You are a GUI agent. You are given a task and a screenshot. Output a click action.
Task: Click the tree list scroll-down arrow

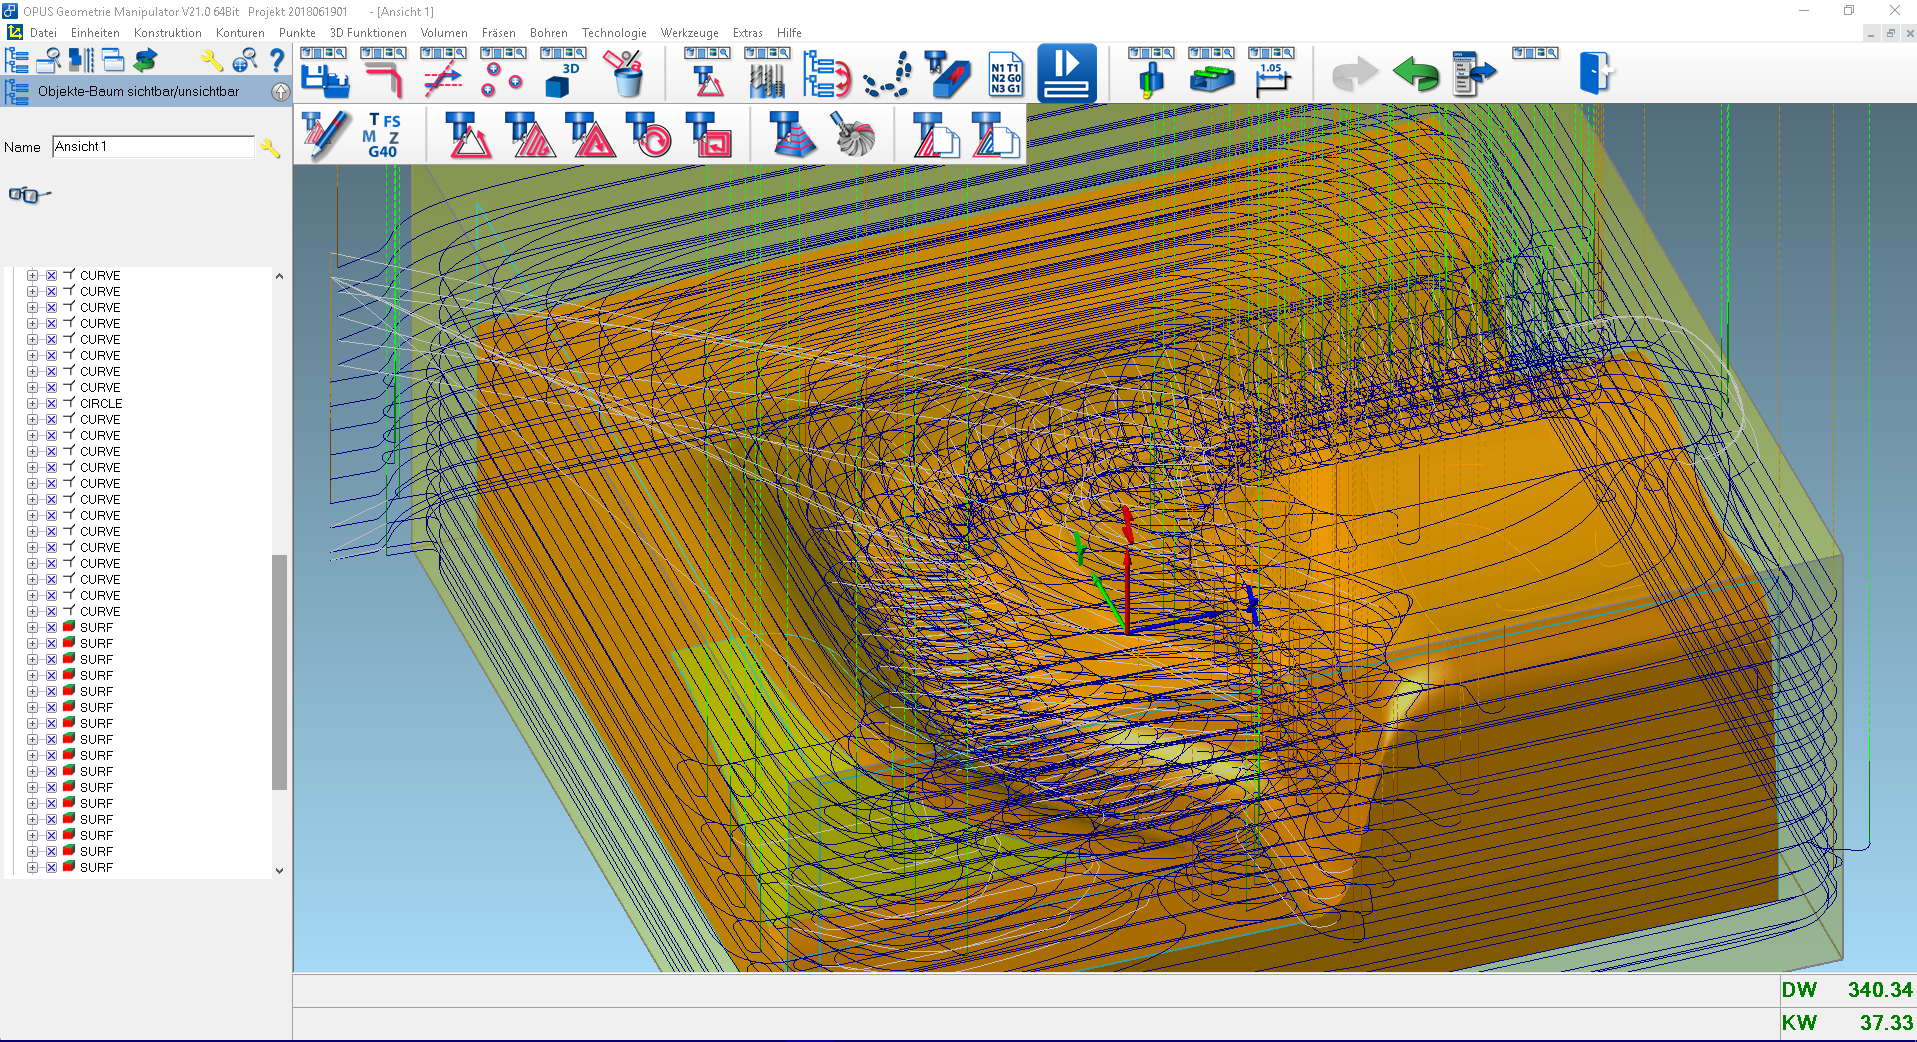tap(279, 870)
